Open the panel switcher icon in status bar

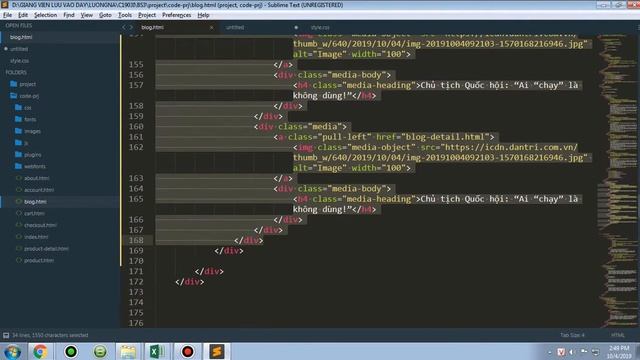(x=6, y=335)
